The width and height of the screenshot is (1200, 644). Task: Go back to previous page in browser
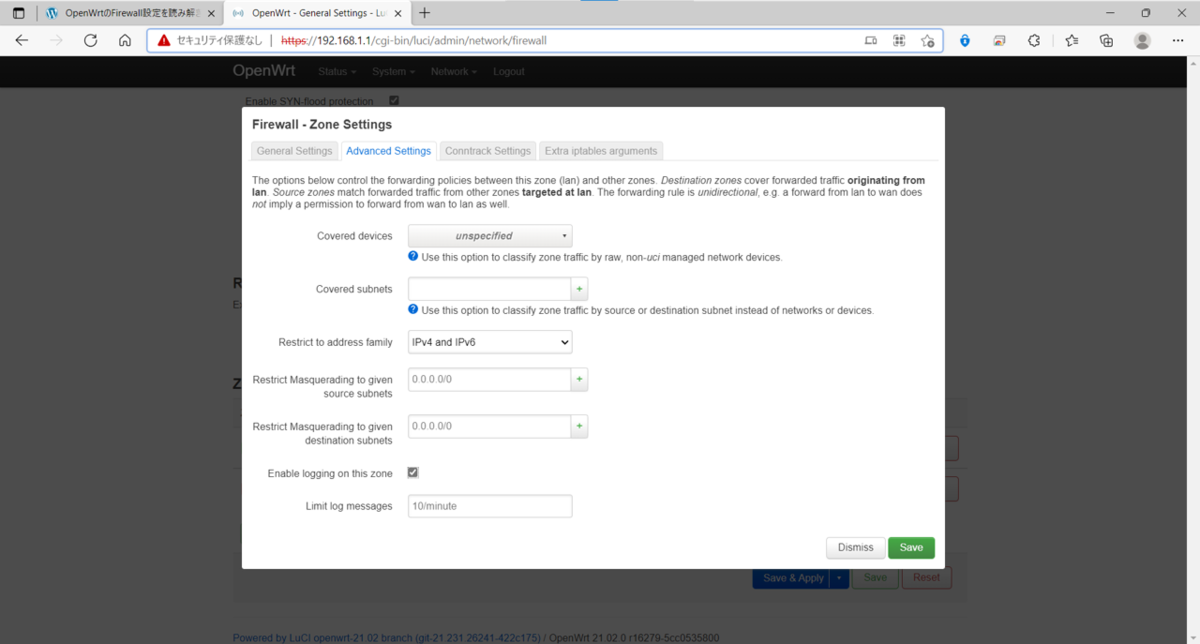22,41
